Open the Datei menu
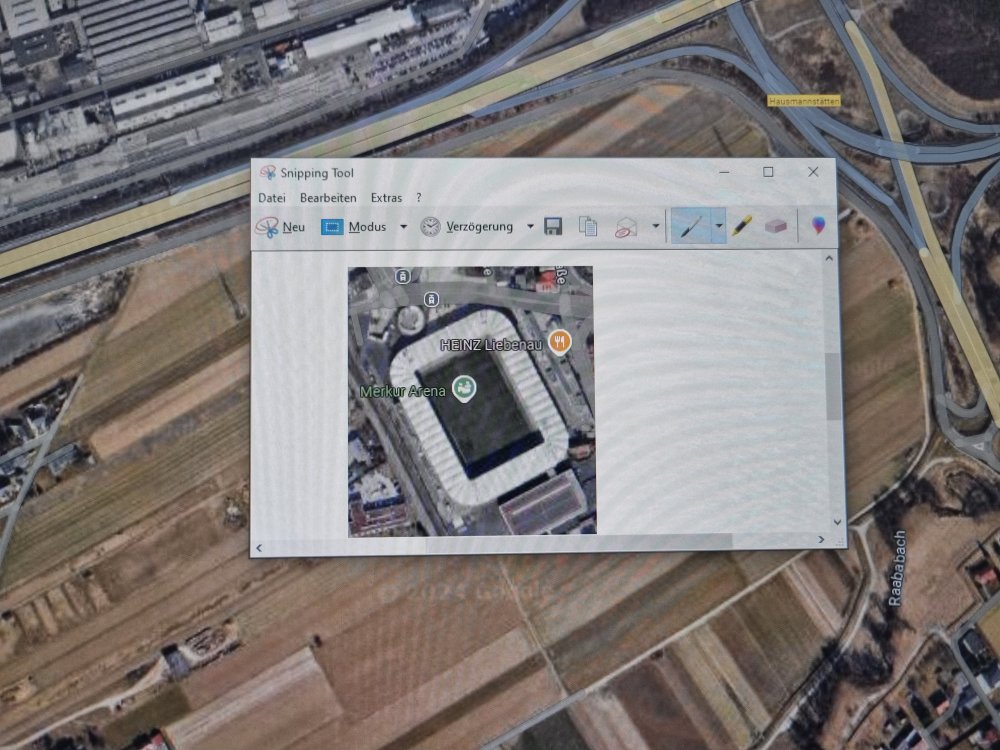Viewport: 1000px width, 750px height. [x=272, y=198]
